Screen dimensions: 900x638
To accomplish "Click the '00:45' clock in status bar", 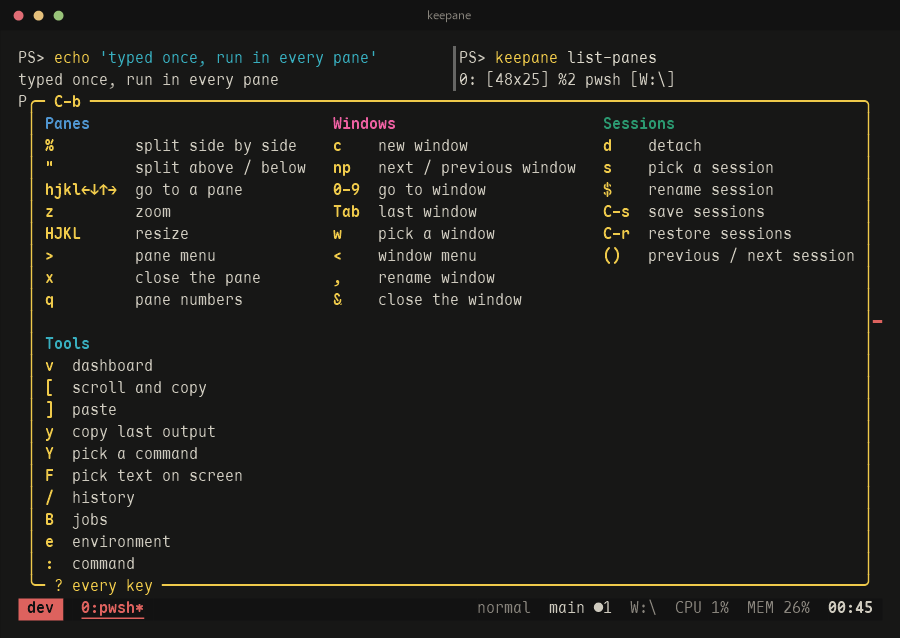I will click(850, 608).
